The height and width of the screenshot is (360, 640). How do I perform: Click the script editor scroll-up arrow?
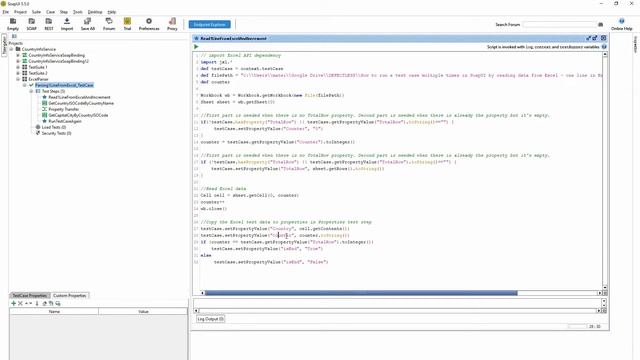[x=604, y=54]
